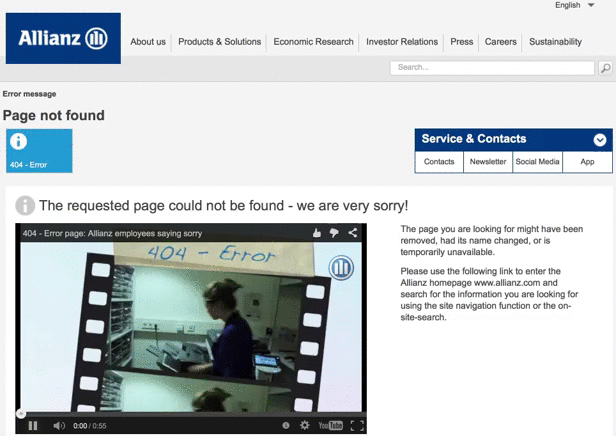Viewport: 616px width, 436px height.
Task: Click the 404 - Error info tile
Action: [x=39, y=151]
